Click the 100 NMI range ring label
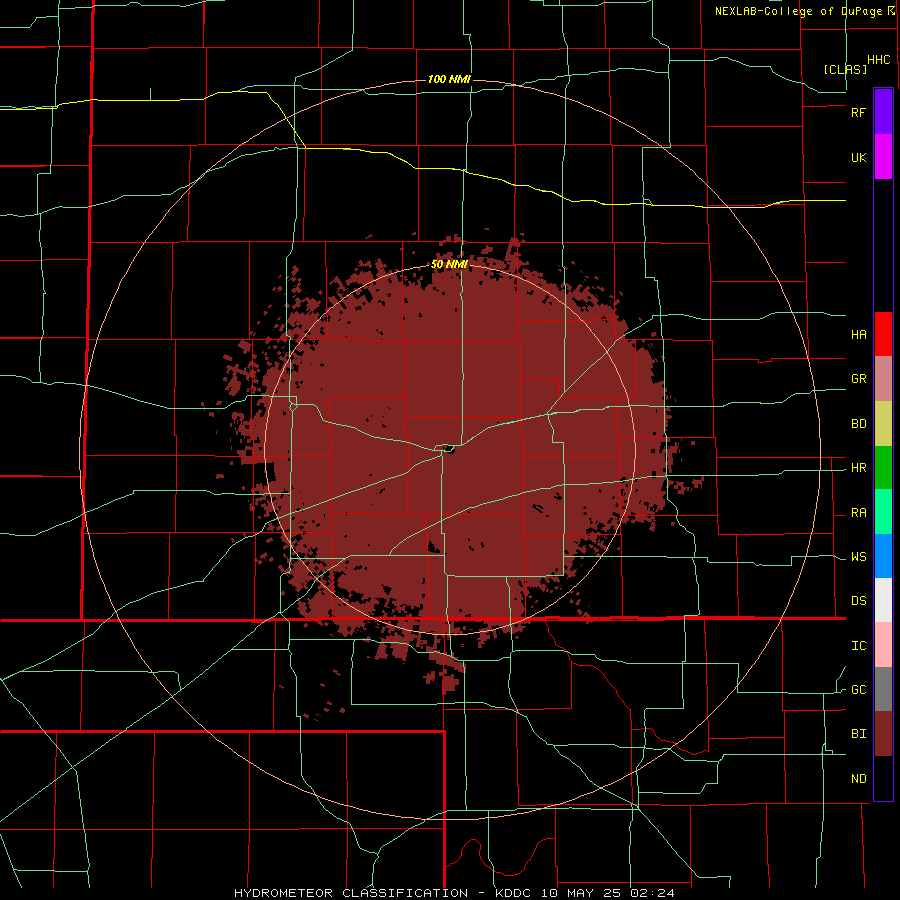 pyautogui.click(x=449, y=79)
